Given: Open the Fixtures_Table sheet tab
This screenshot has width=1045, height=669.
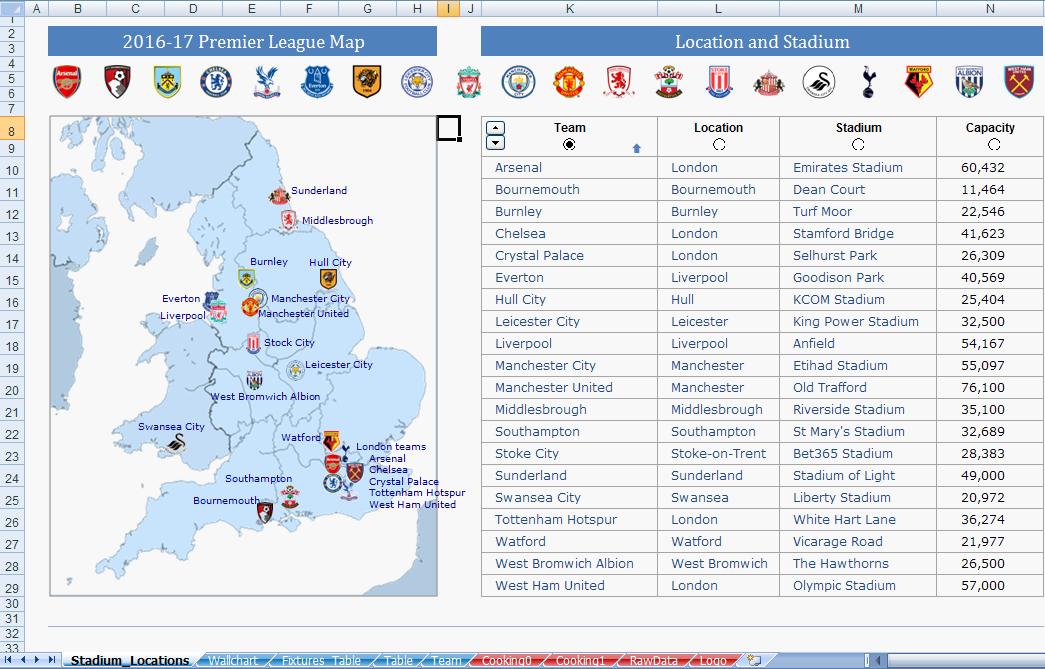Looking at the screenshot, I should (321, 661).
